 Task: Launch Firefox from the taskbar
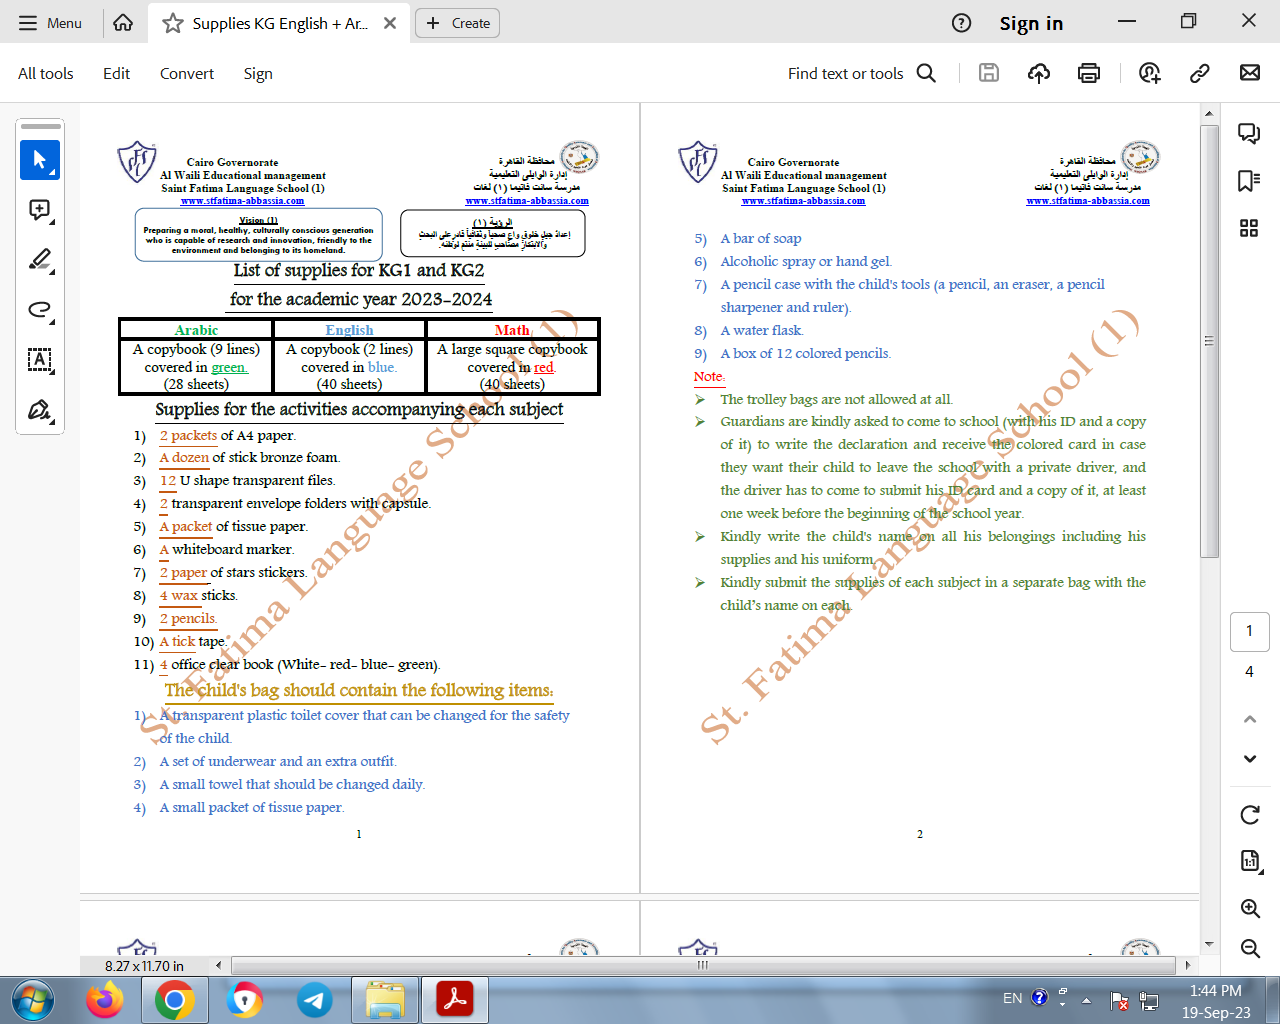(104, 1000)
